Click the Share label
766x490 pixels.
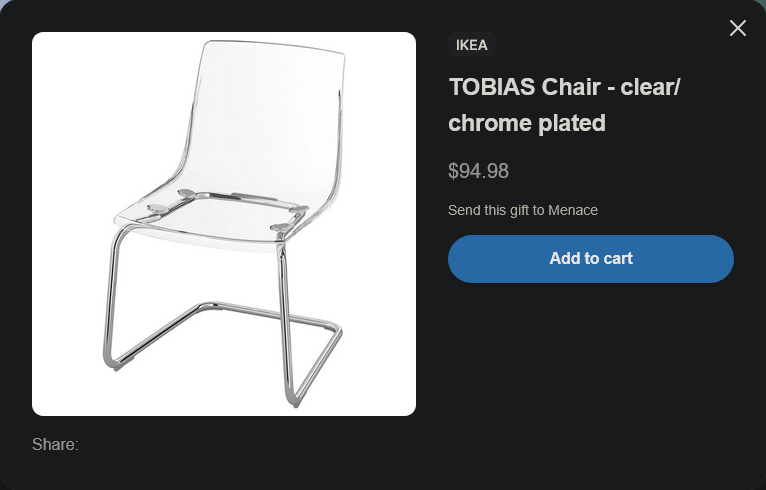(55, 444)
